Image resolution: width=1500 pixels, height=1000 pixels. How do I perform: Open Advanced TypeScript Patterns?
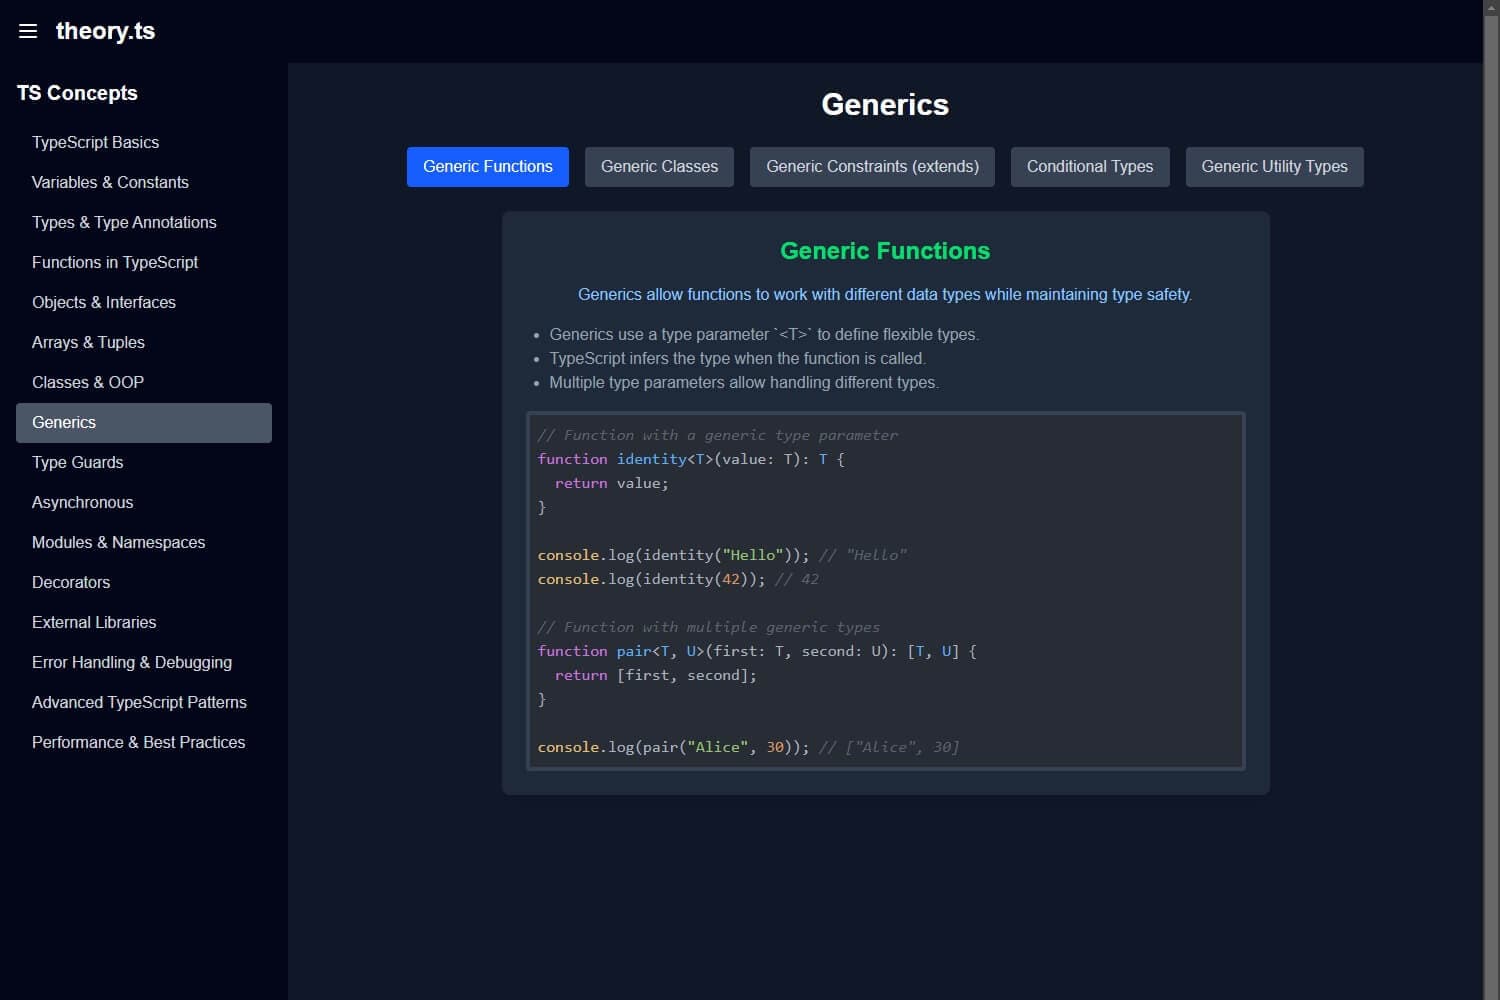(x=144, y=703)
